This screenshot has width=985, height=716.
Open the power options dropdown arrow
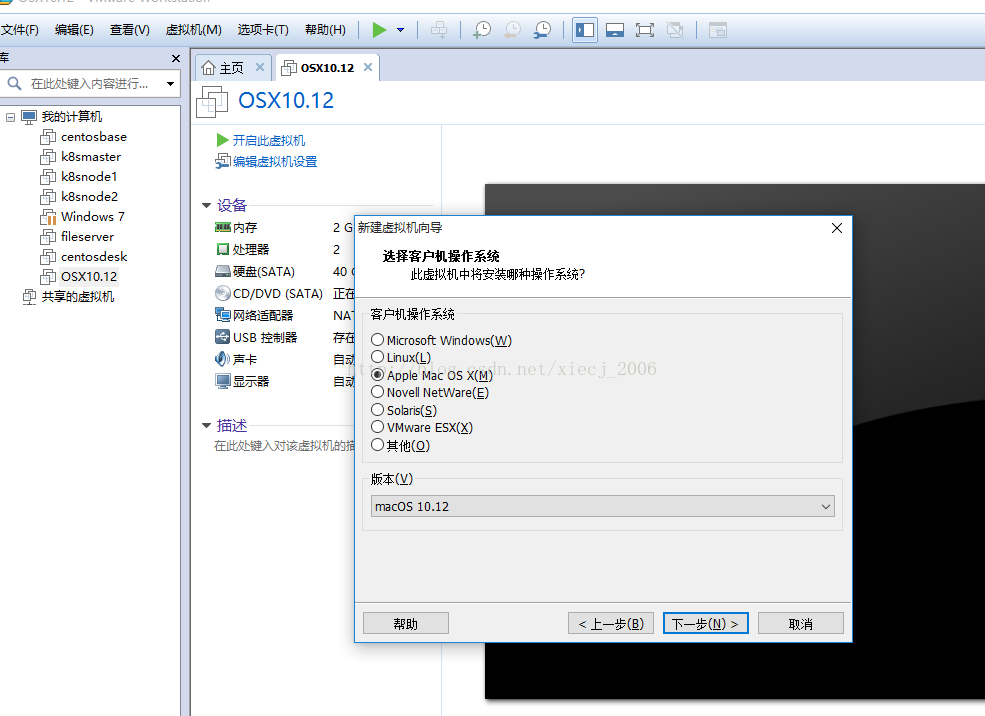[401, 30]
